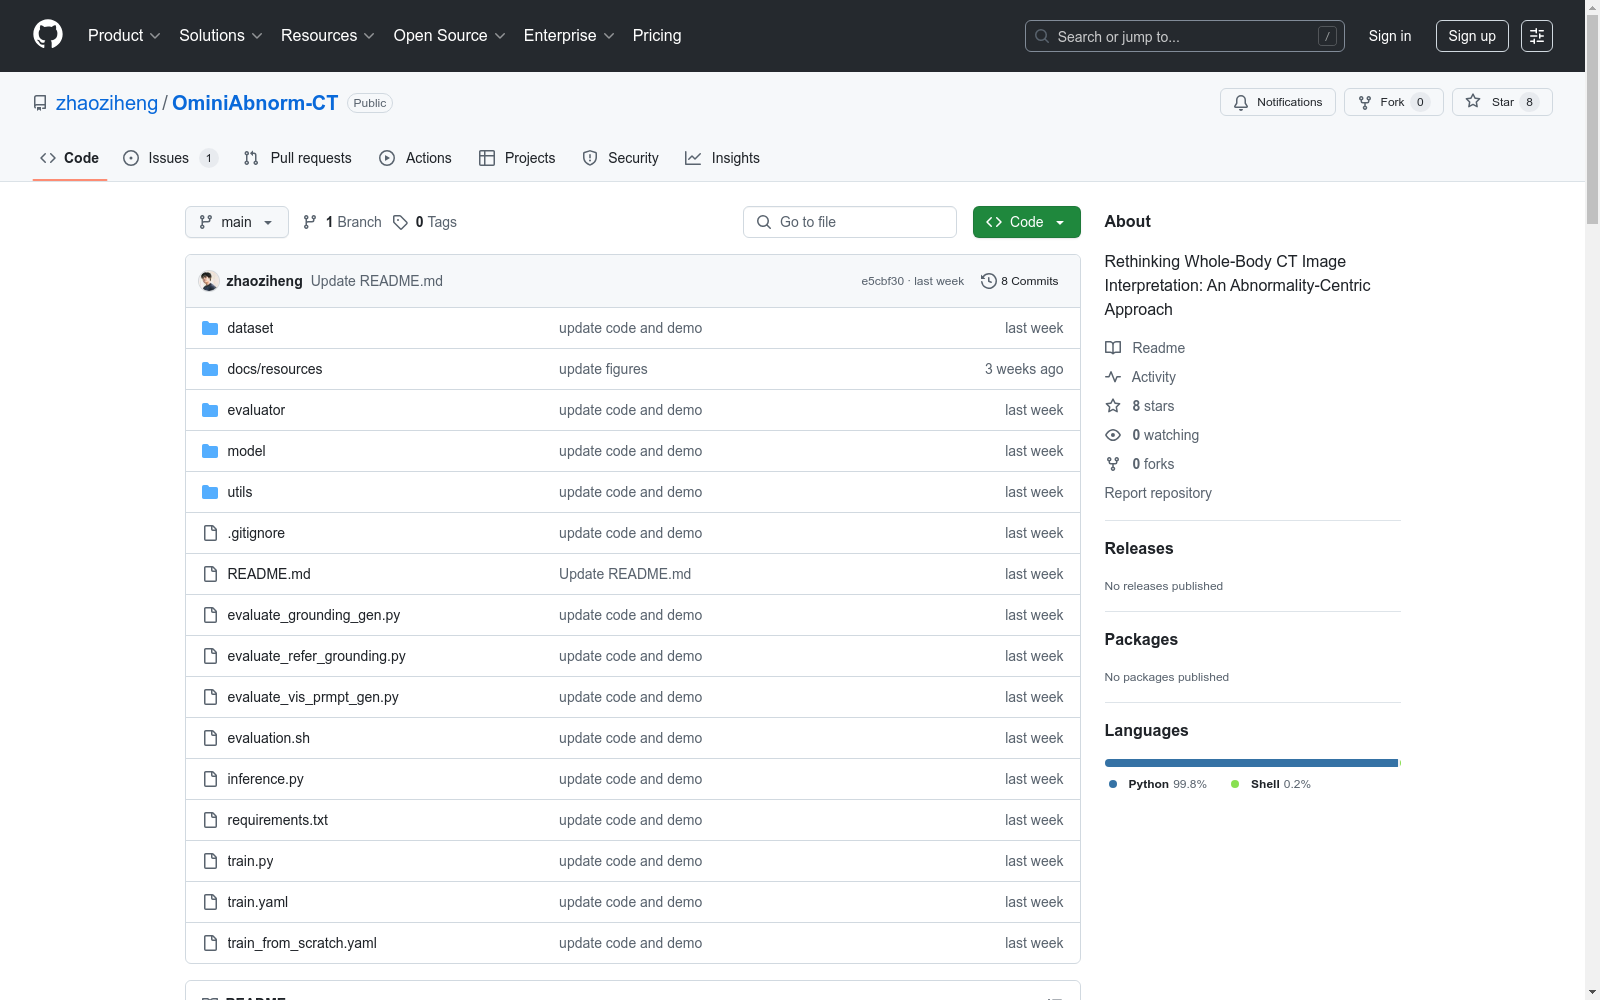Screen dimensions: 1600x1000
Task: Click the zhaoziheng avatar in commit row
Action: [209, 281]
